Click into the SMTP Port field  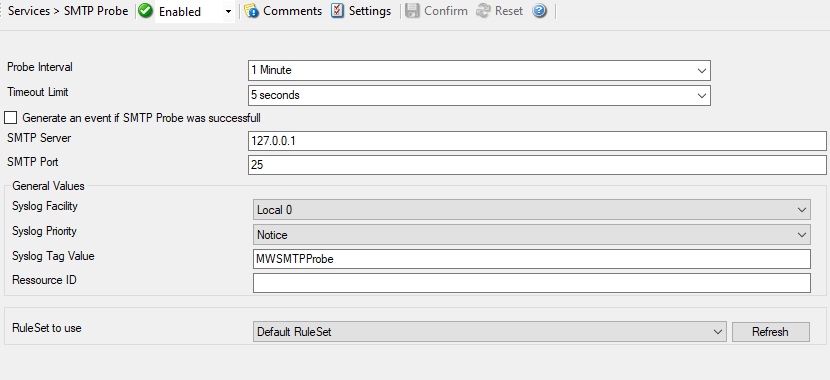click(x=537, y=165)
